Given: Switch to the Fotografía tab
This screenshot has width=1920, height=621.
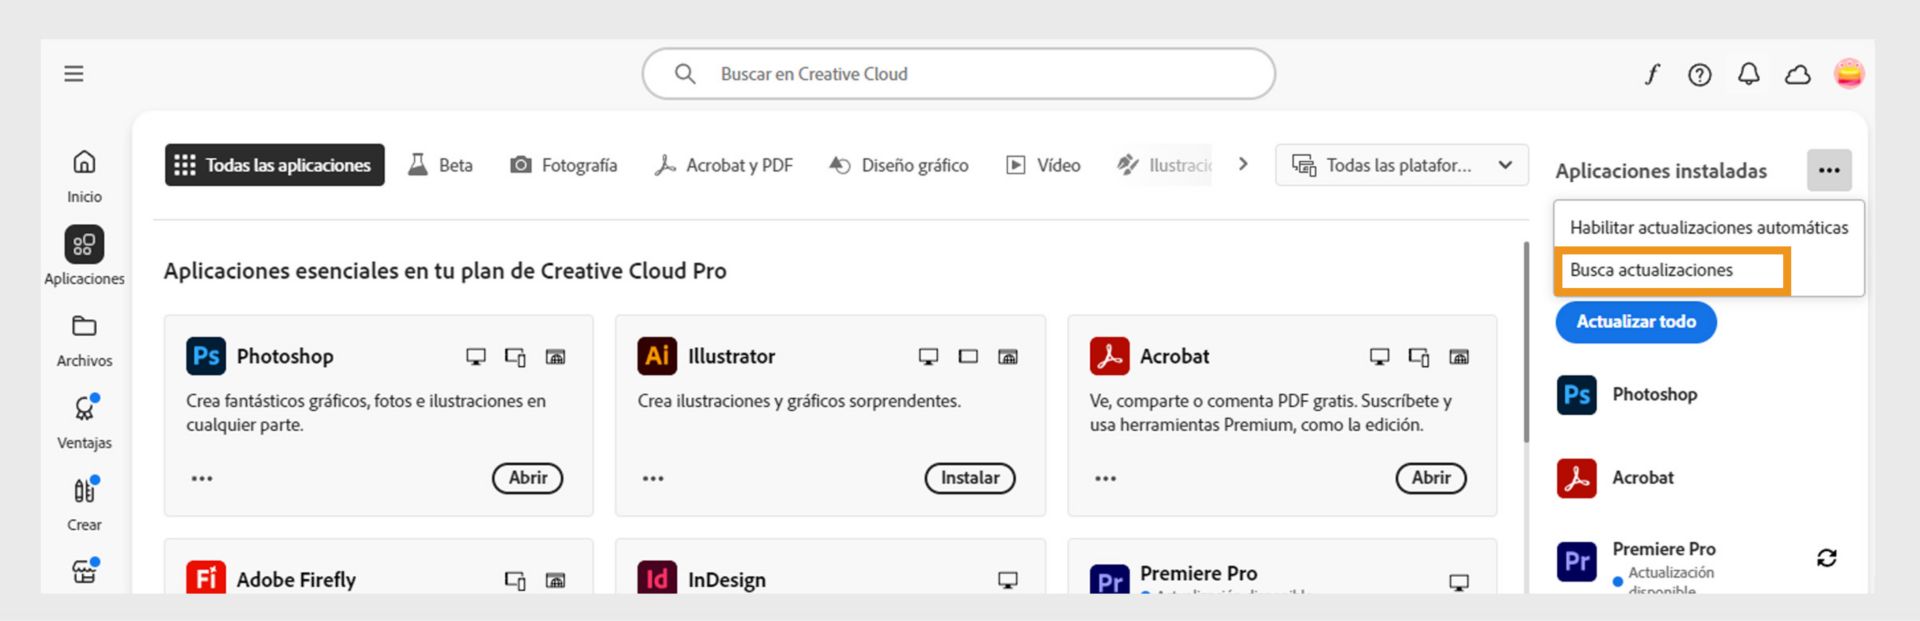Looking at the screenshot, I should pos(564,165).
